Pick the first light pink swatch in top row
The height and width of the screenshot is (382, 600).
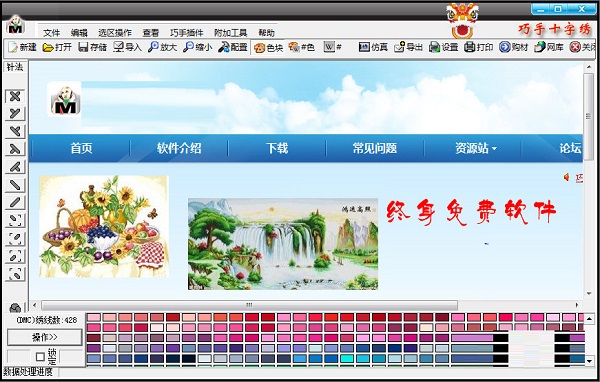(x=94, y=317)
